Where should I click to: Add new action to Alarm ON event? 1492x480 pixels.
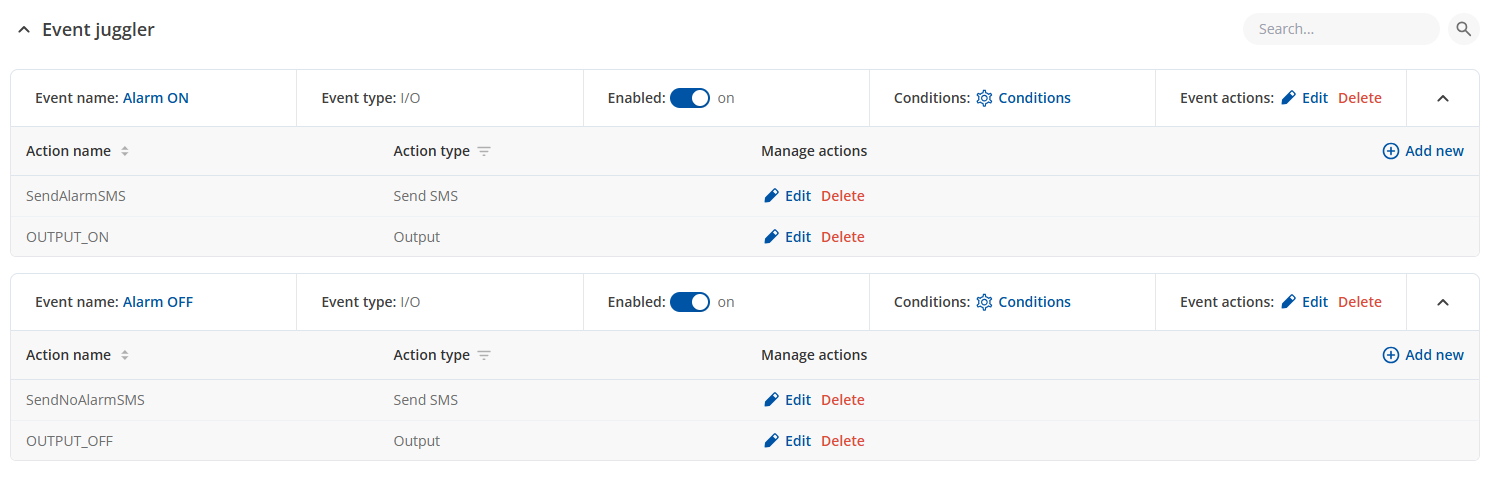pyautogui.click(x=1423, y=151)
